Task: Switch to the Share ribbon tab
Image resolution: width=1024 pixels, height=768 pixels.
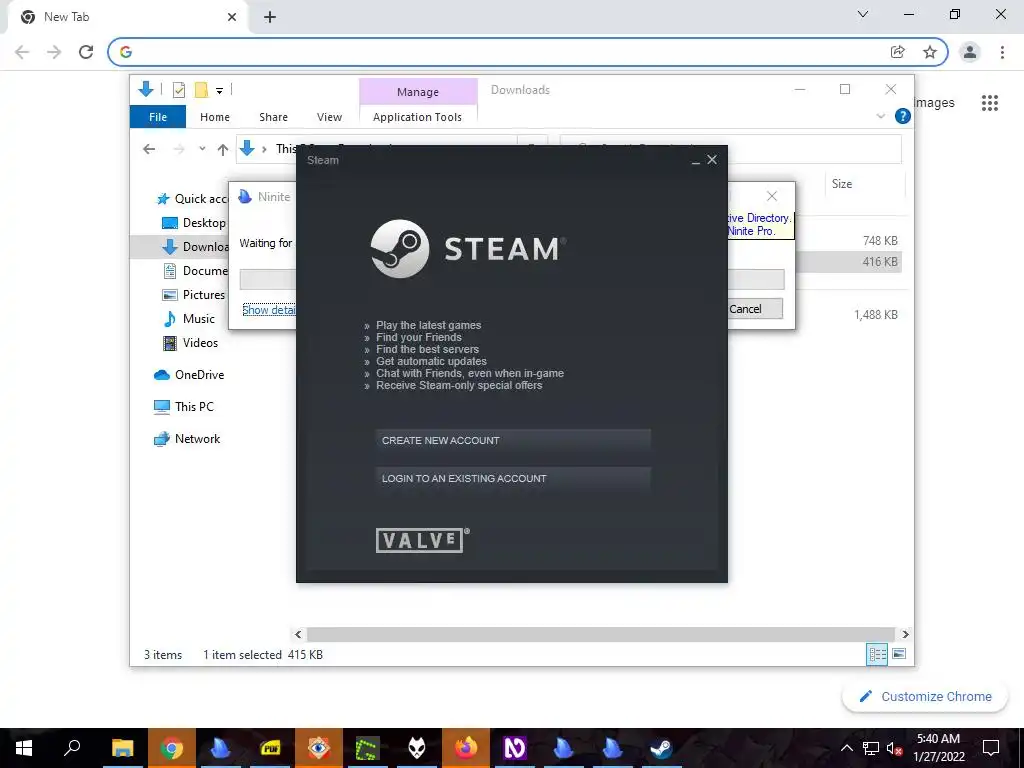Action: (273, 117)
